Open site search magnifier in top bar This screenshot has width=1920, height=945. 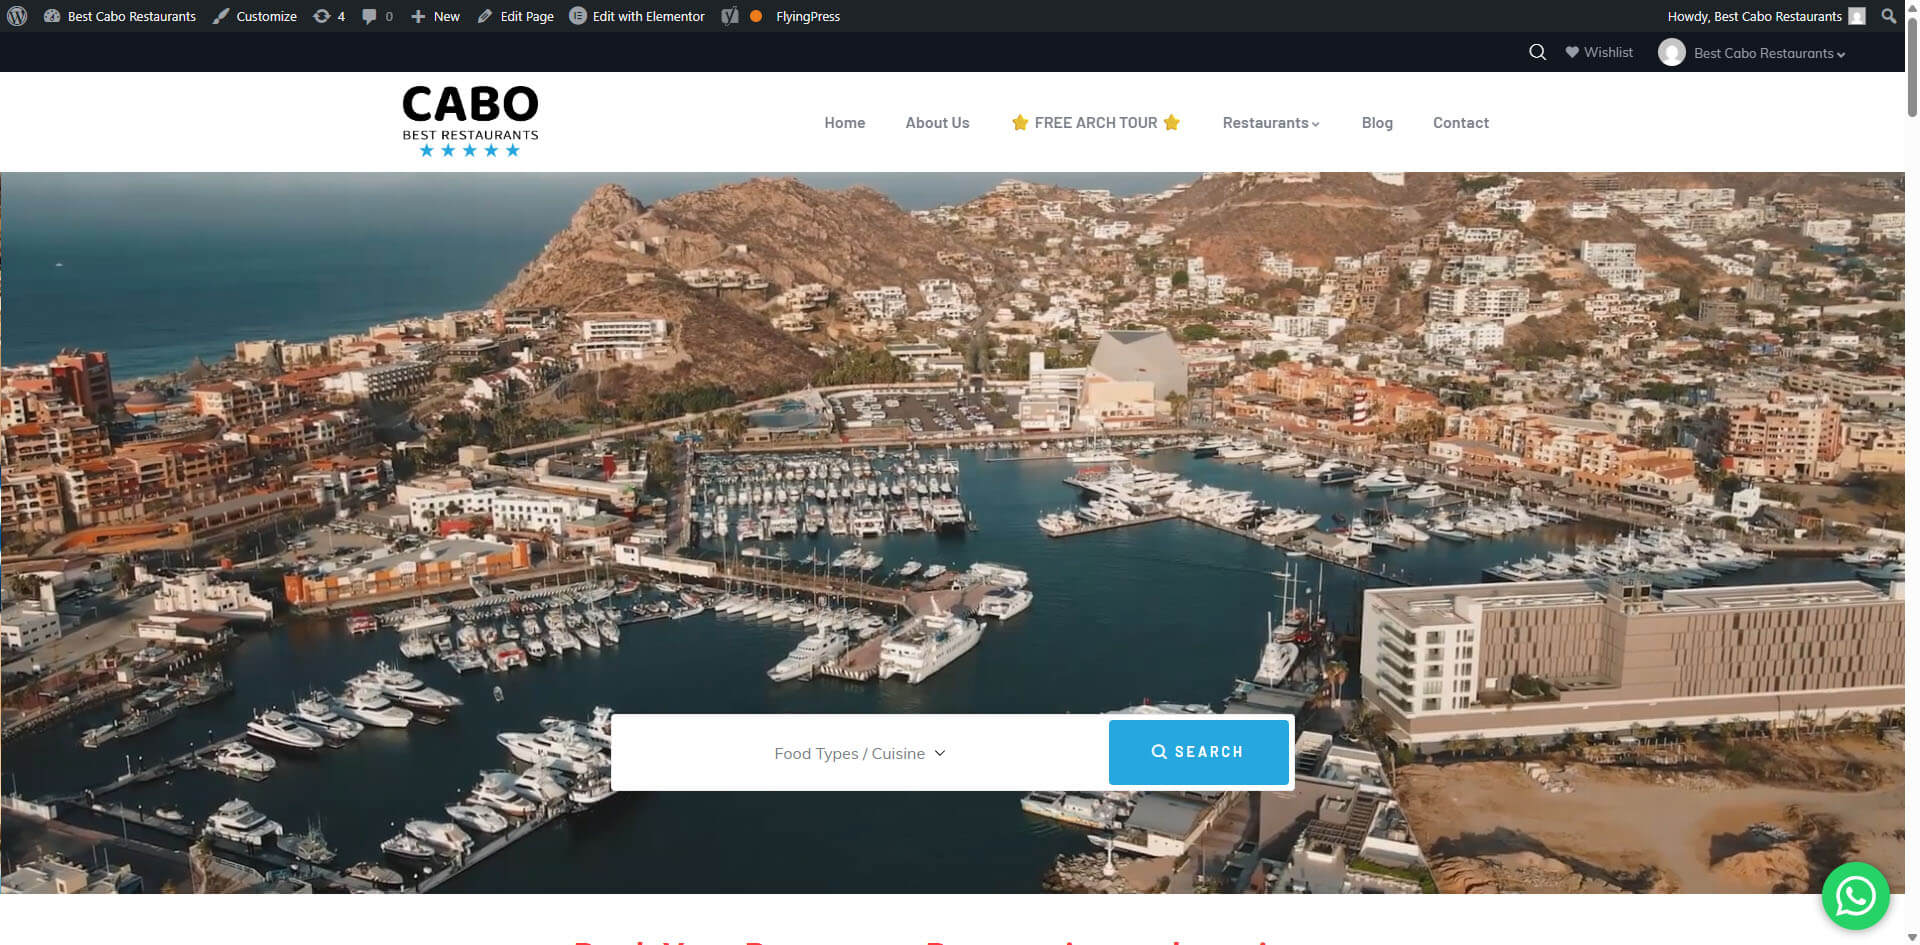[x=1538, y=52]
